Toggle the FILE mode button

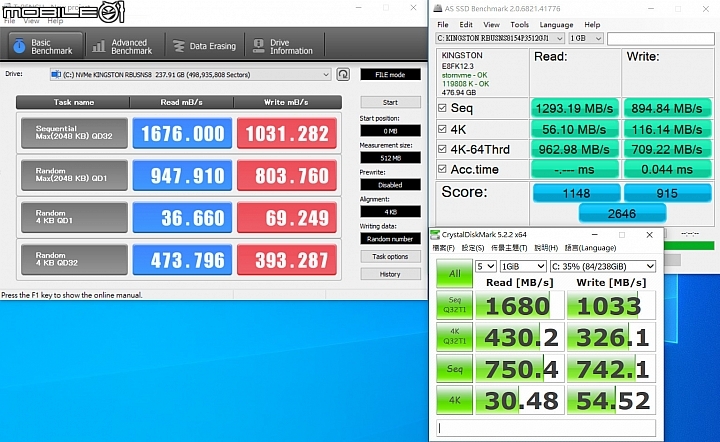point(390,74)
